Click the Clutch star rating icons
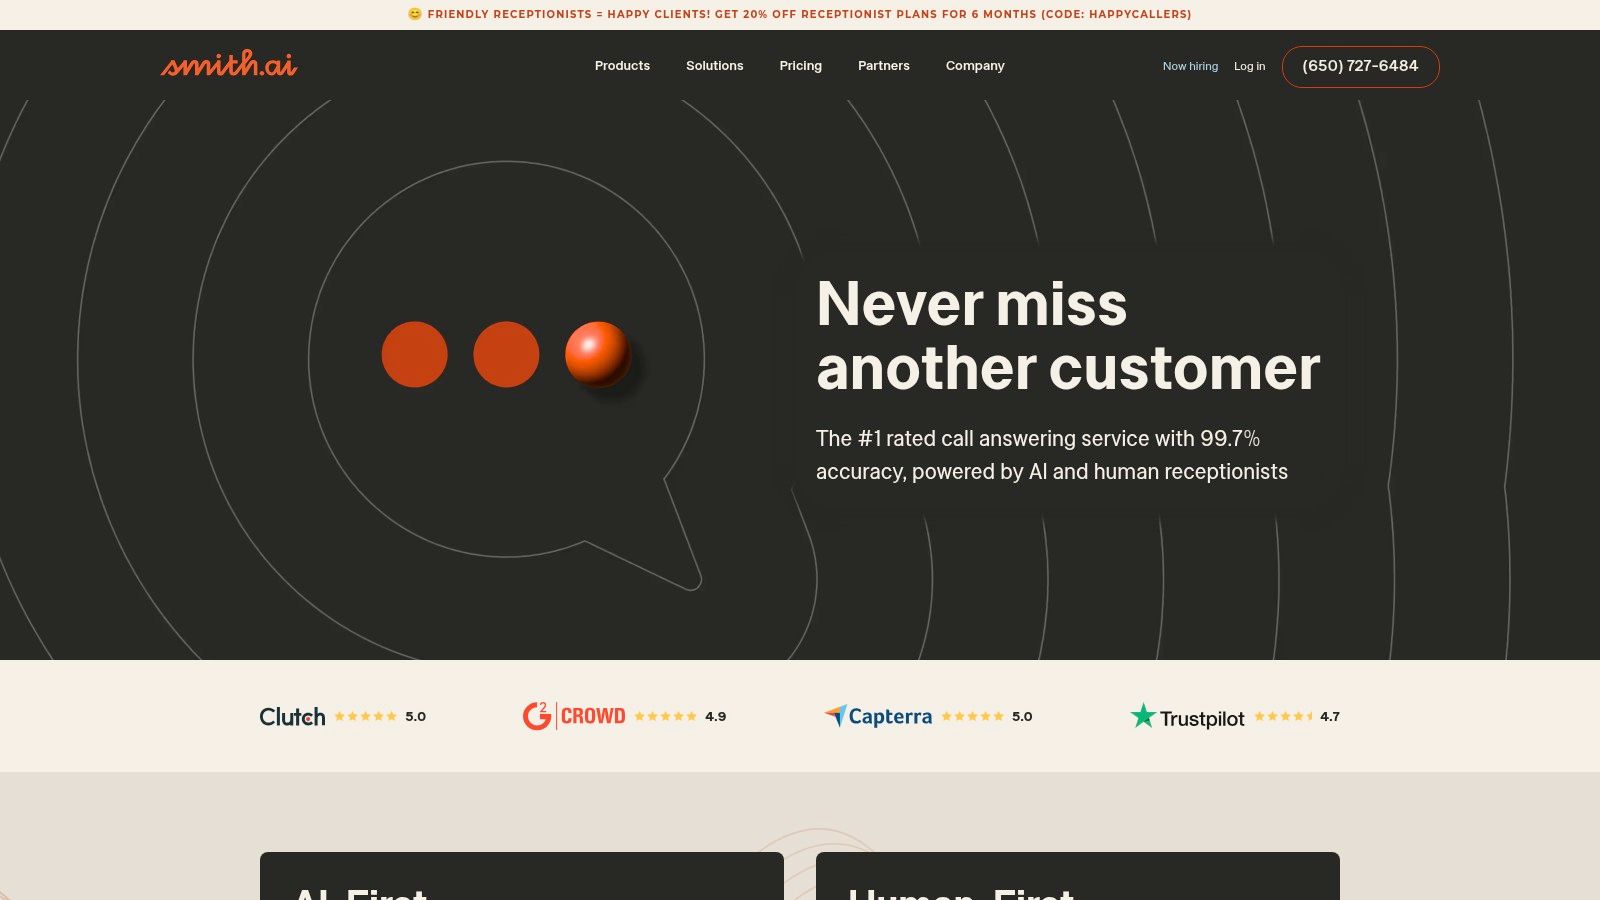Image resolution: width=1600 pixels, height=900 pixels. pyautogui.click(x=365, y=716)
